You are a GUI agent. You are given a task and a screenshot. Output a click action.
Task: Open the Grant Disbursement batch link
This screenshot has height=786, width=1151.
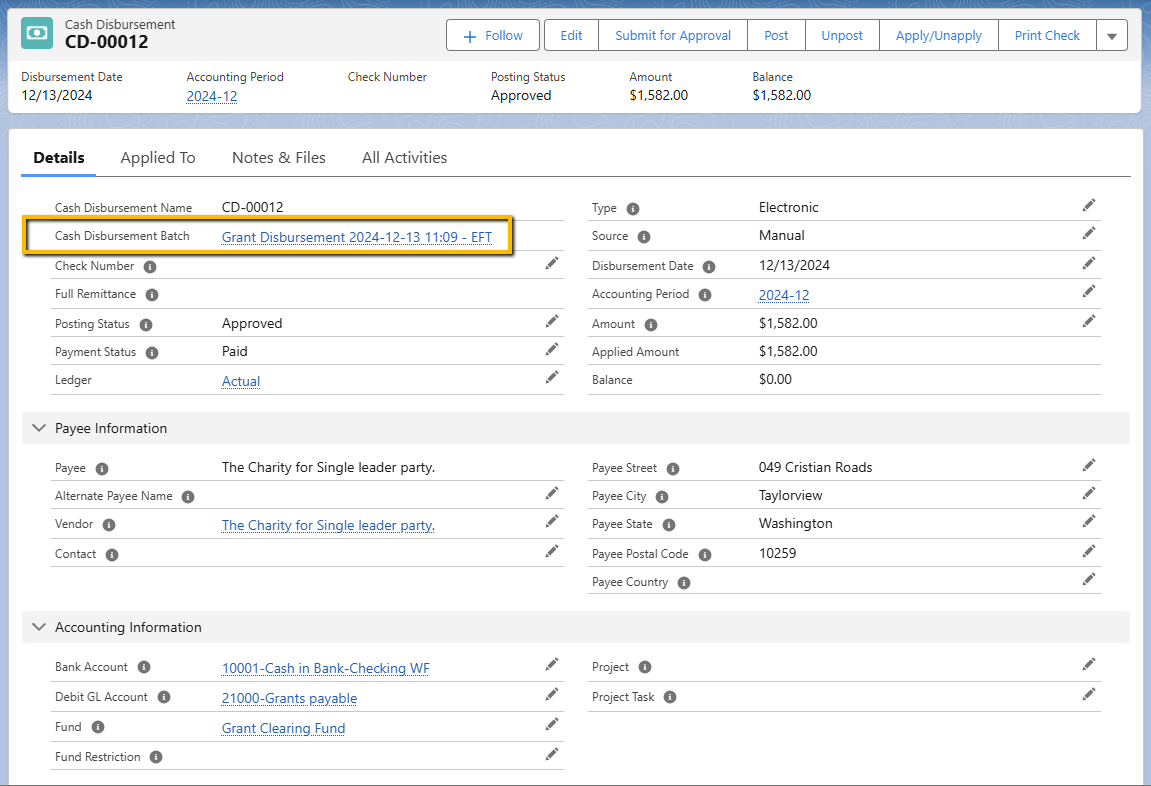coord(357,237)
